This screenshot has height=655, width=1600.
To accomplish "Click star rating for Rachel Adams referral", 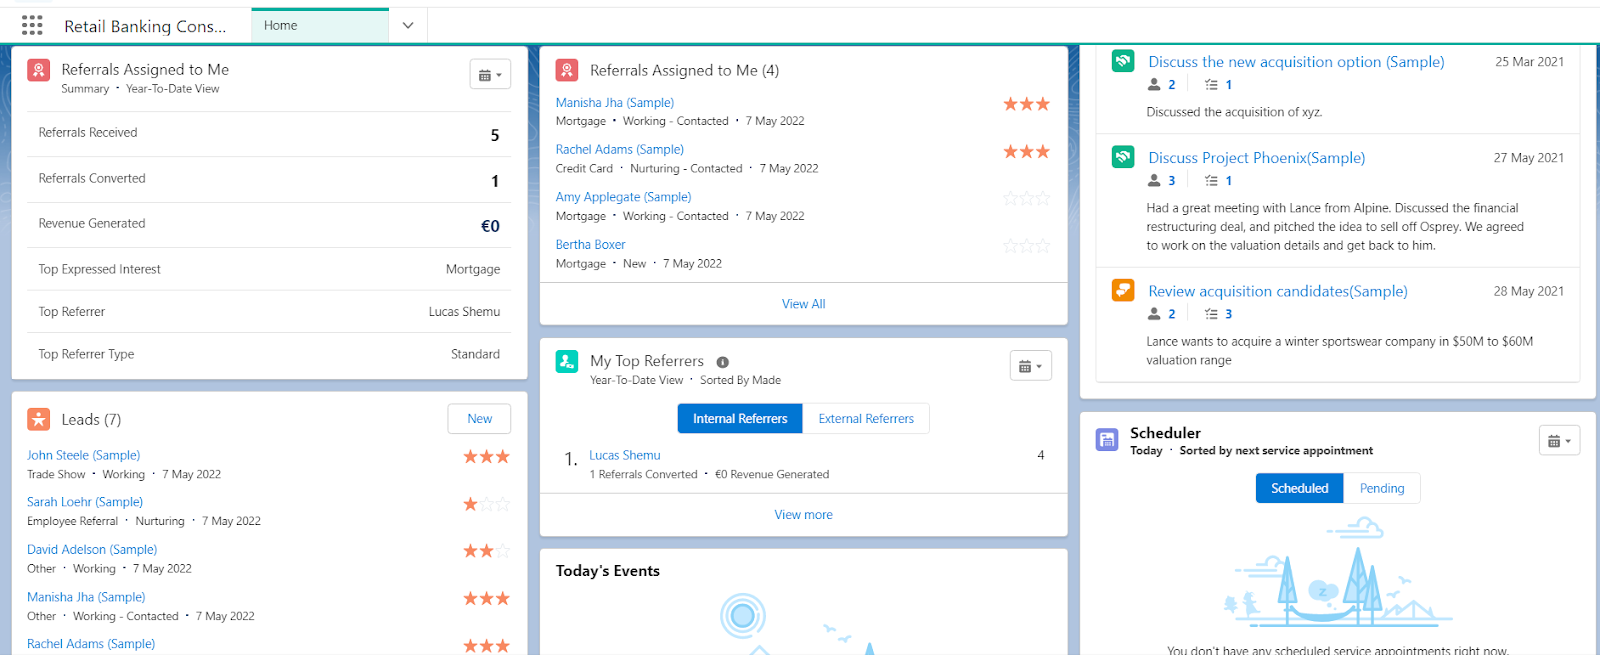I will [x=1027, y=152].
